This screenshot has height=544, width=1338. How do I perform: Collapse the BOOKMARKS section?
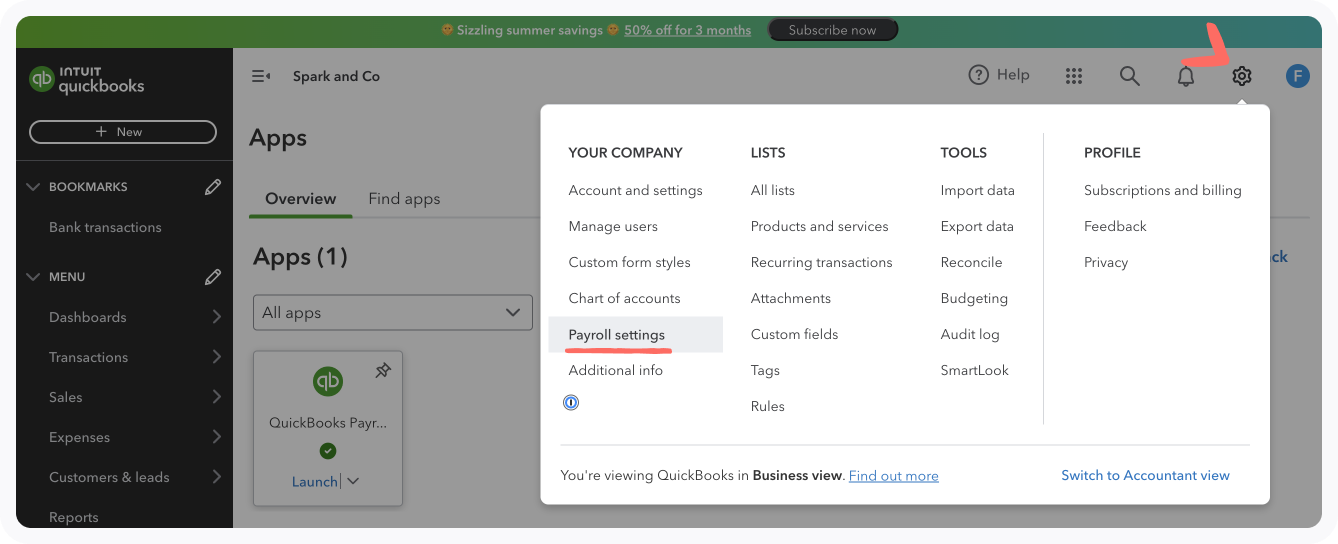click(x=33, y=187)
